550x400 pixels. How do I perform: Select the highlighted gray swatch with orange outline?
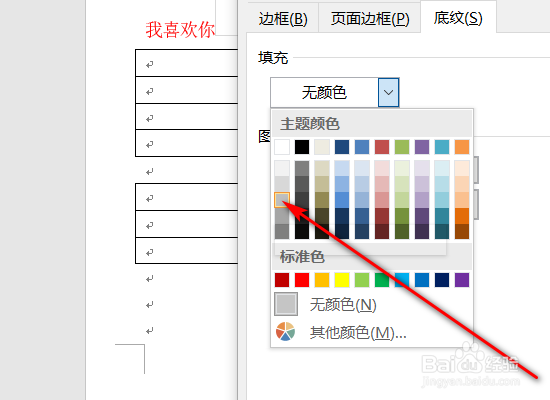(x=282, y=200)
